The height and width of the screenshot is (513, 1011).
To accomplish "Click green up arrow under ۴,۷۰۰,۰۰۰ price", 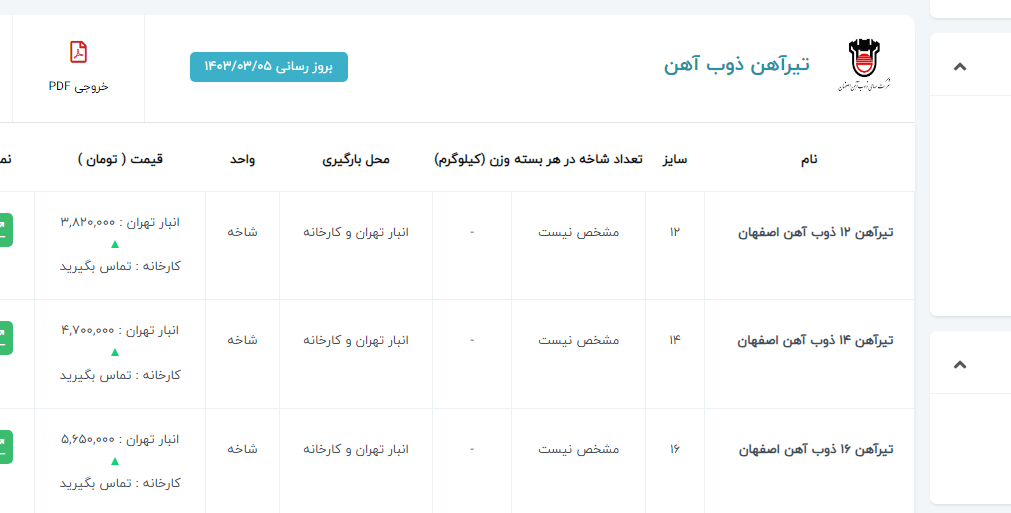I will pyautogui.click(x=114, y=352).
